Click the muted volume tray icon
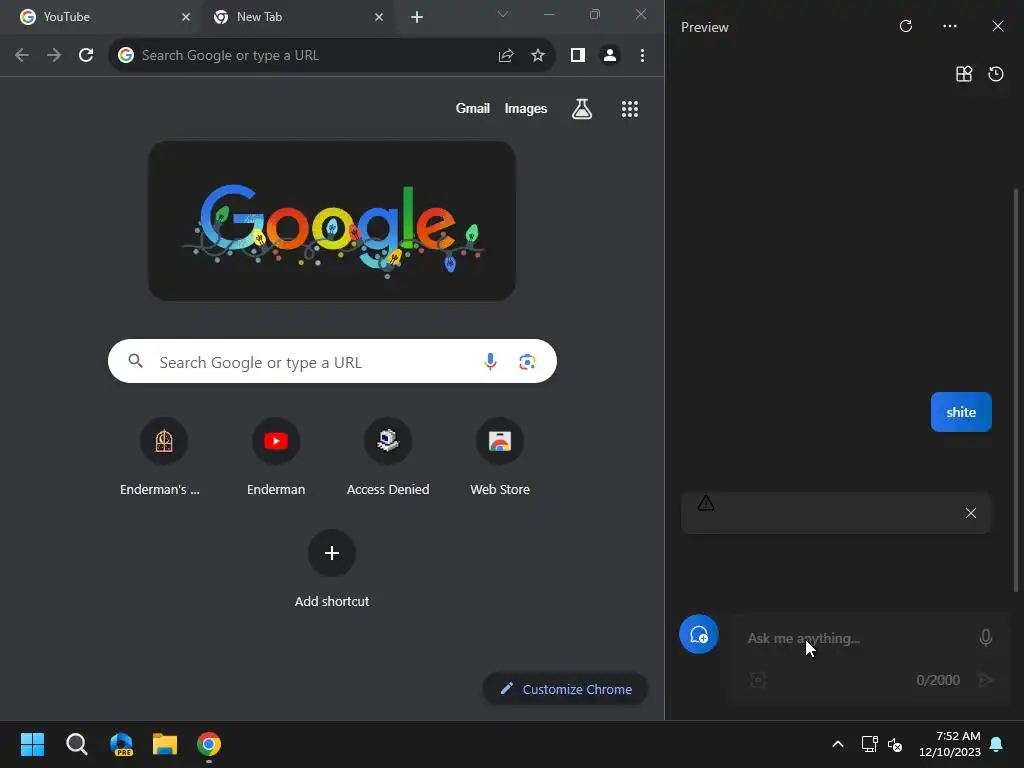This screenshot has width=1024, height=768. [x=895, y=744]
